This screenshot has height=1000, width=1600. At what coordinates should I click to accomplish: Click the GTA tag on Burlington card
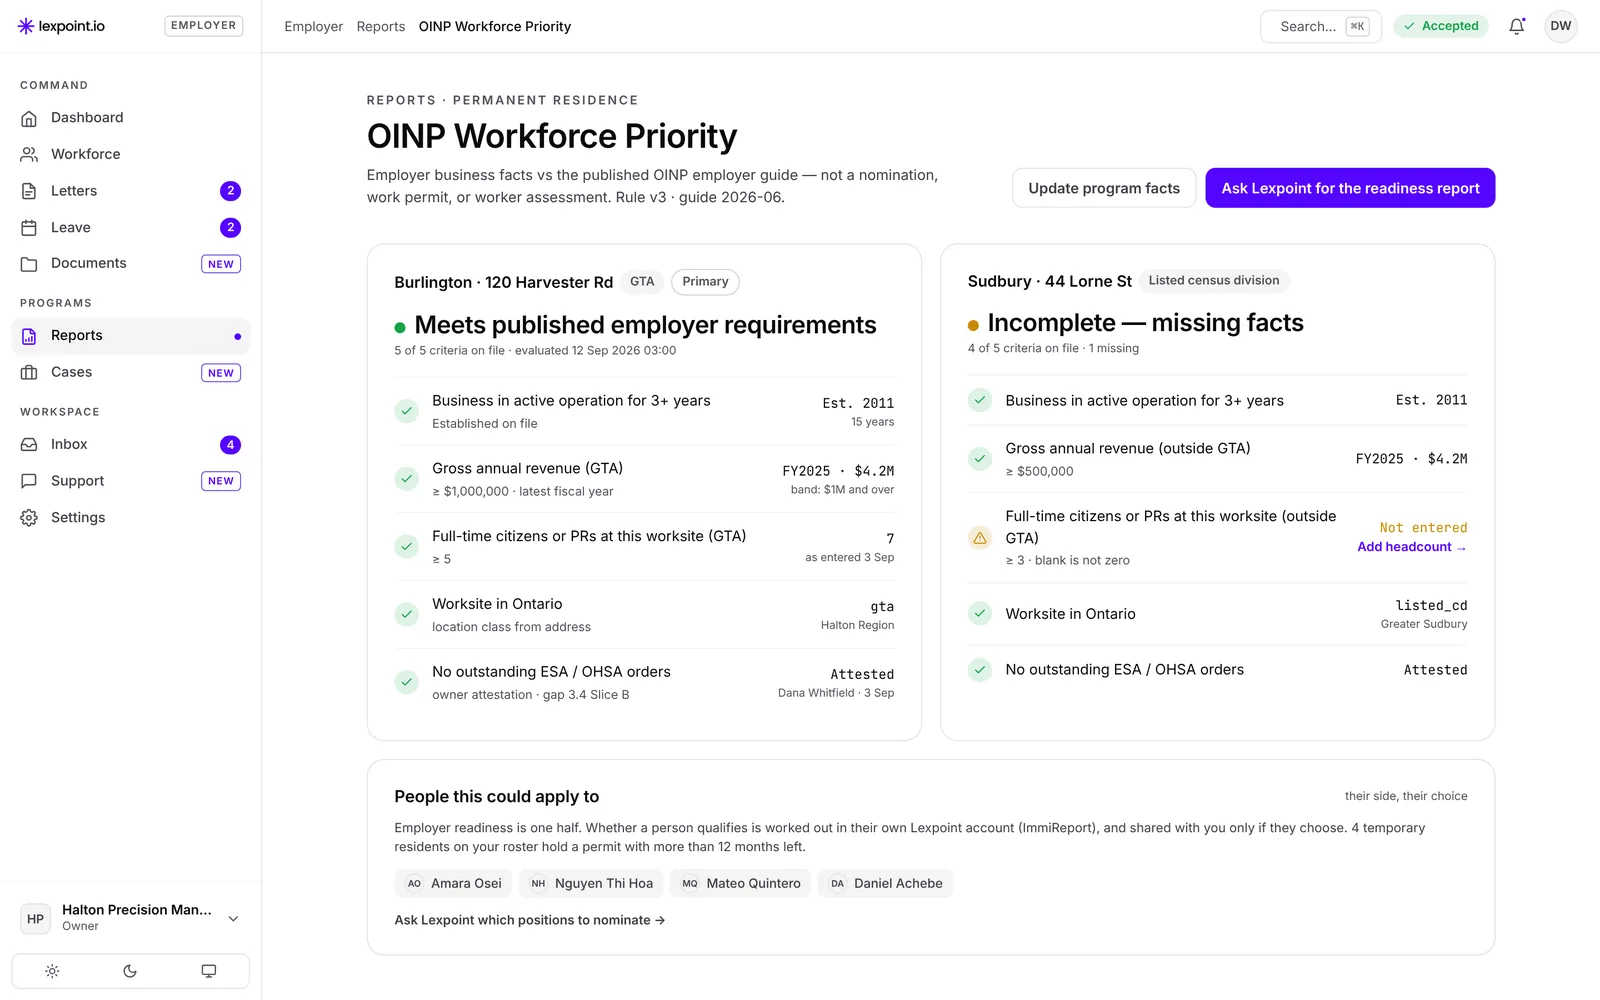point(642,282)
